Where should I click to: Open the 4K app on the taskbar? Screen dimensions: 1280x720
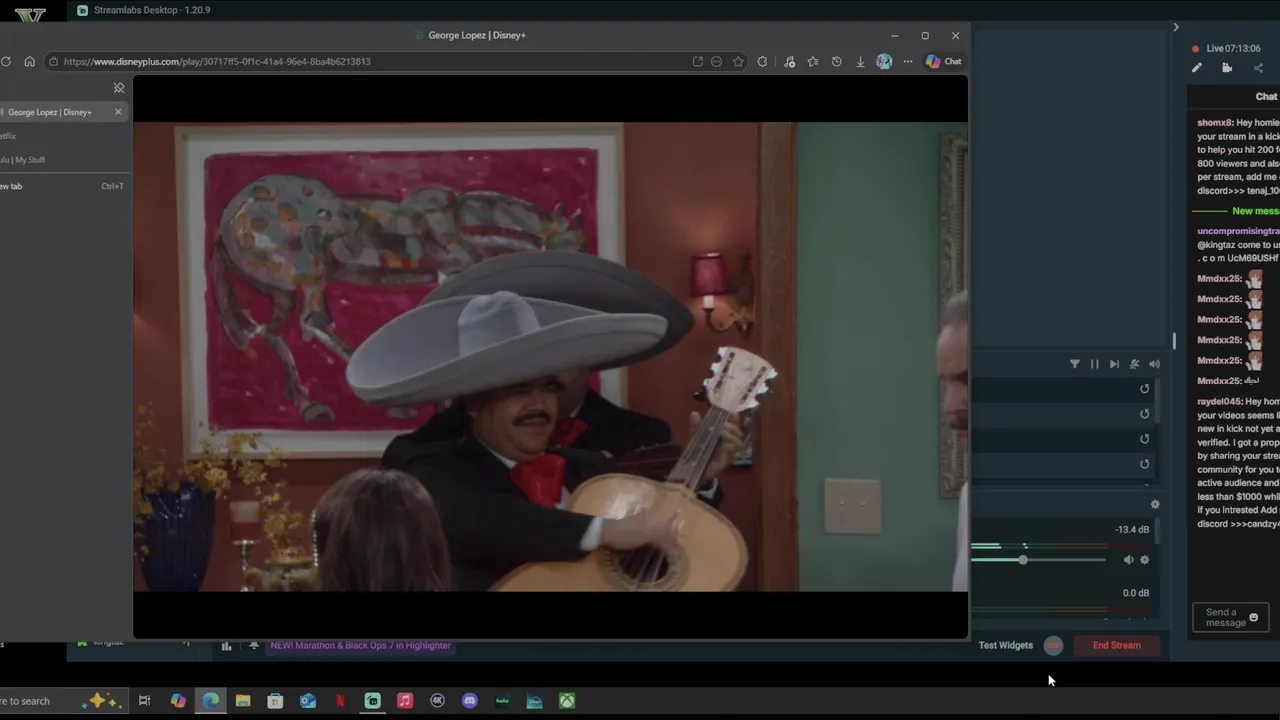click(437, 701)
